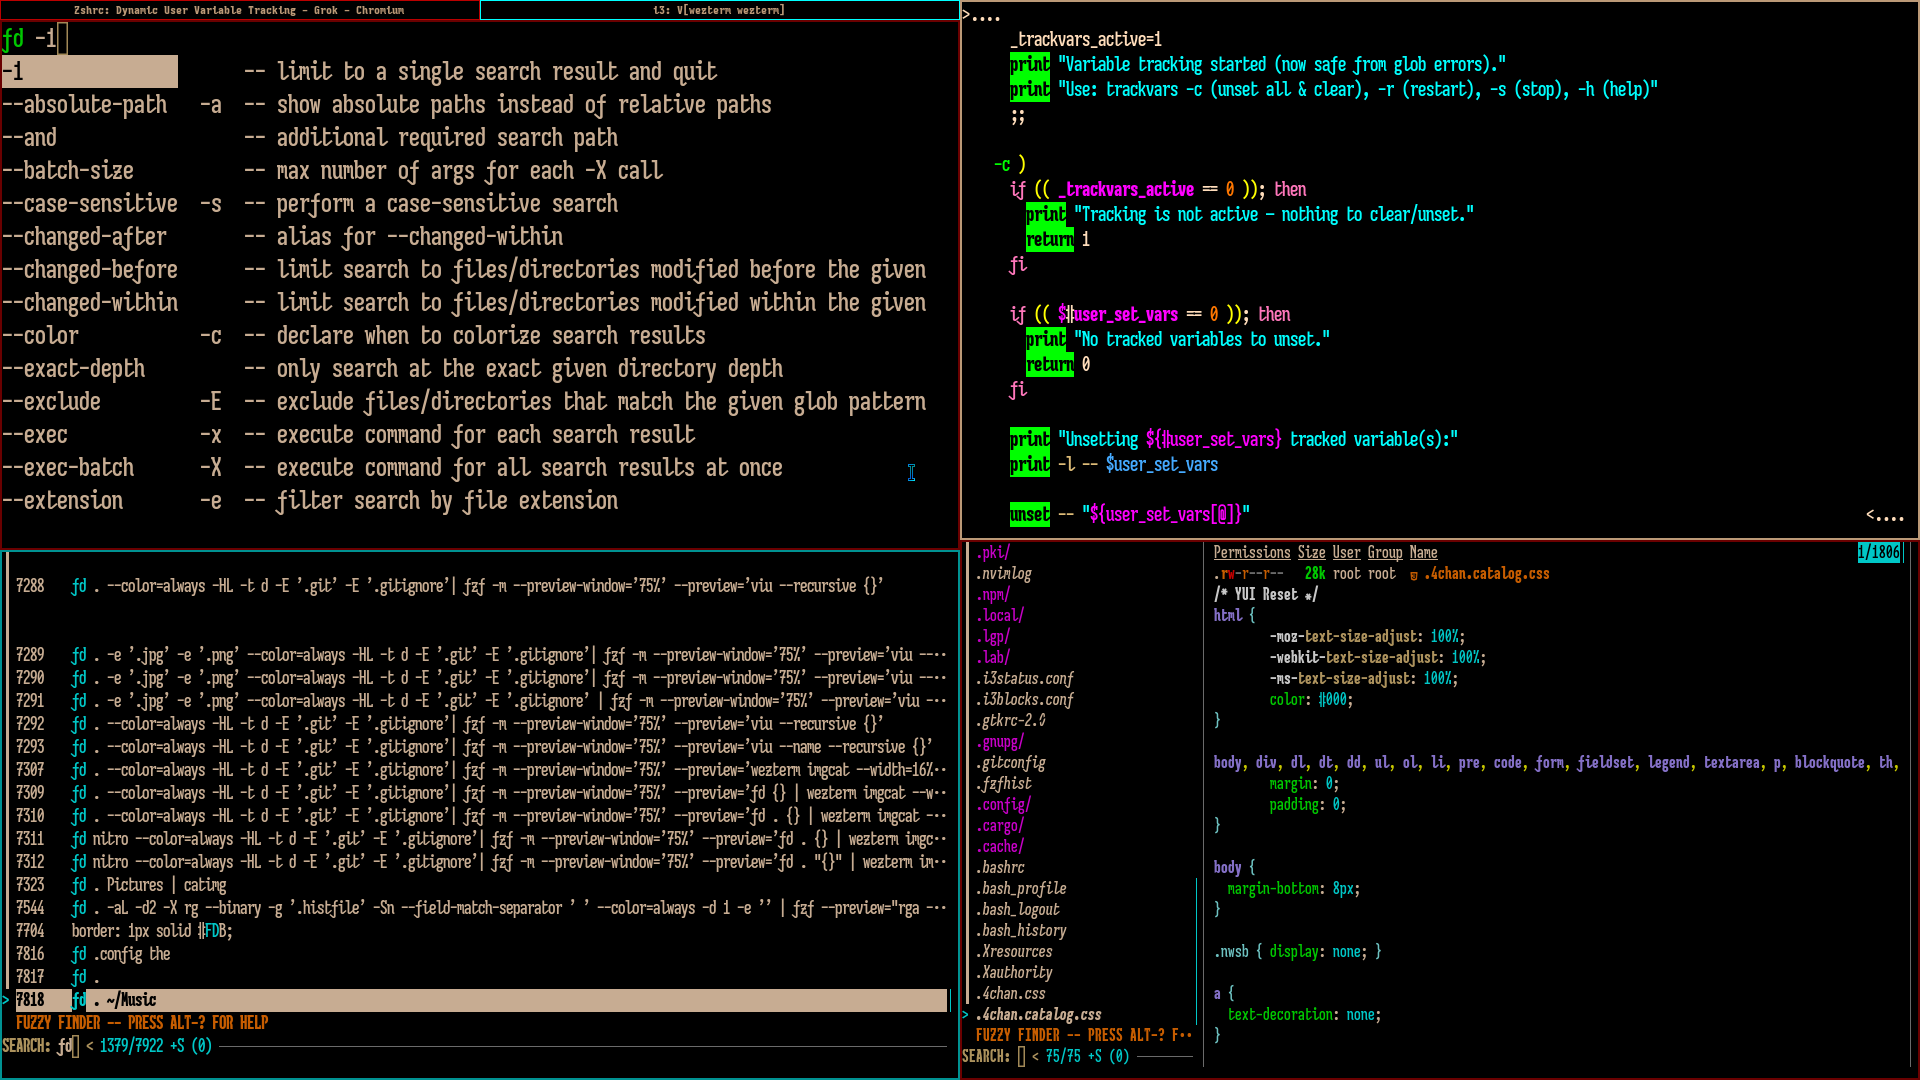
Task: Select the highlighted -1 completion entry
Action: 89,71
